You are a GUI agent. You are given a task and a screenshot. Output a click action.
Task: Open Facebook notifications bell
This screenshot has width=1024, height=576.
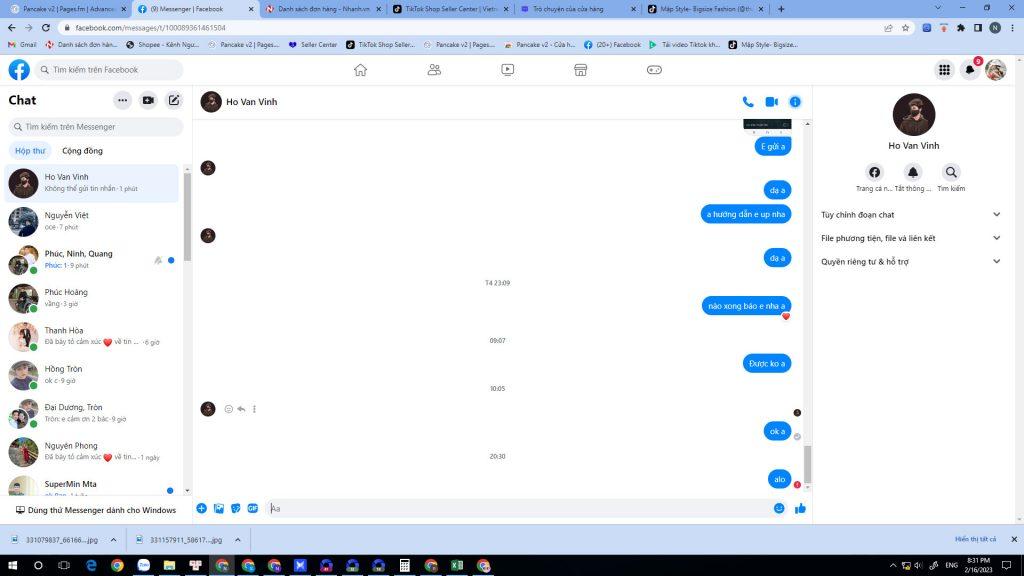click(x=969, y=70)
